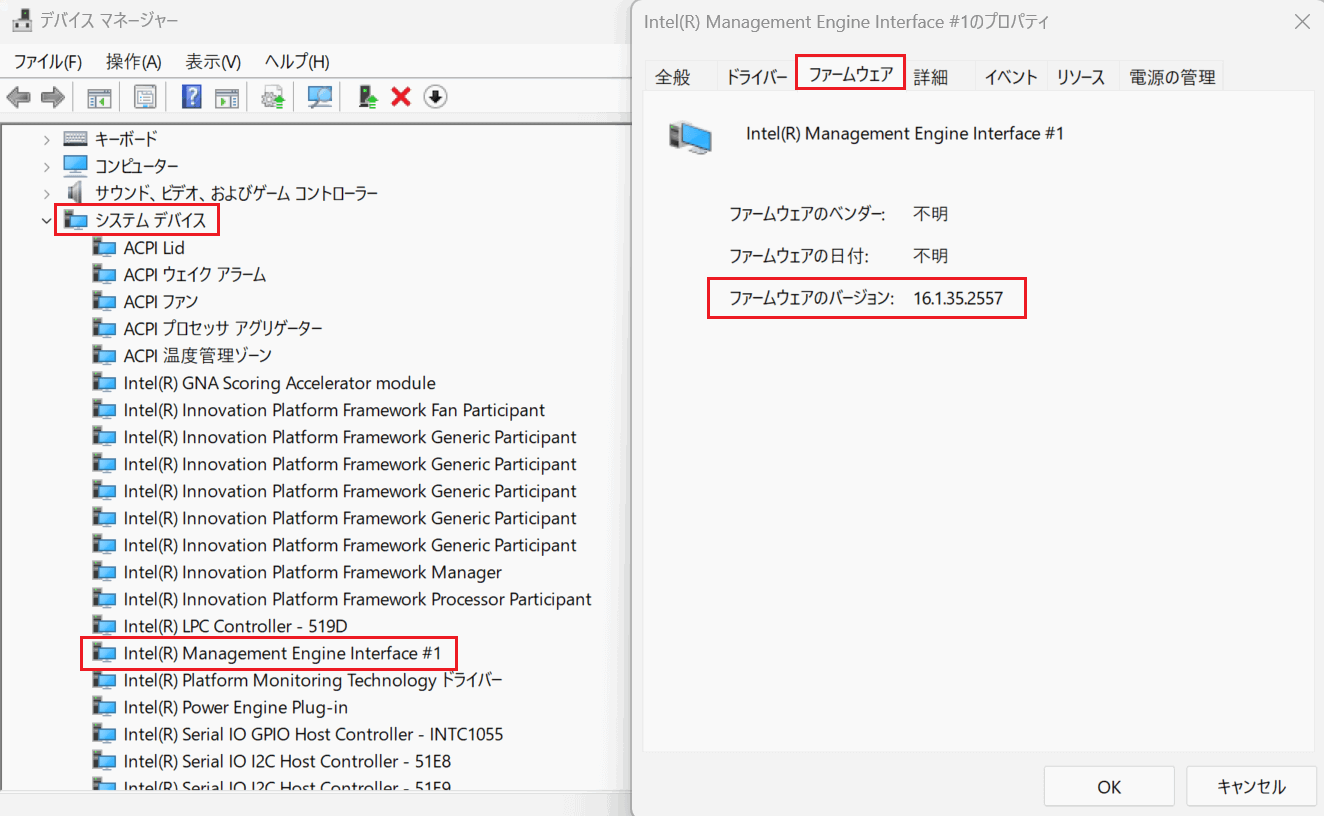Click the Back arrow toolbar icon

click(x=19, y=97)
